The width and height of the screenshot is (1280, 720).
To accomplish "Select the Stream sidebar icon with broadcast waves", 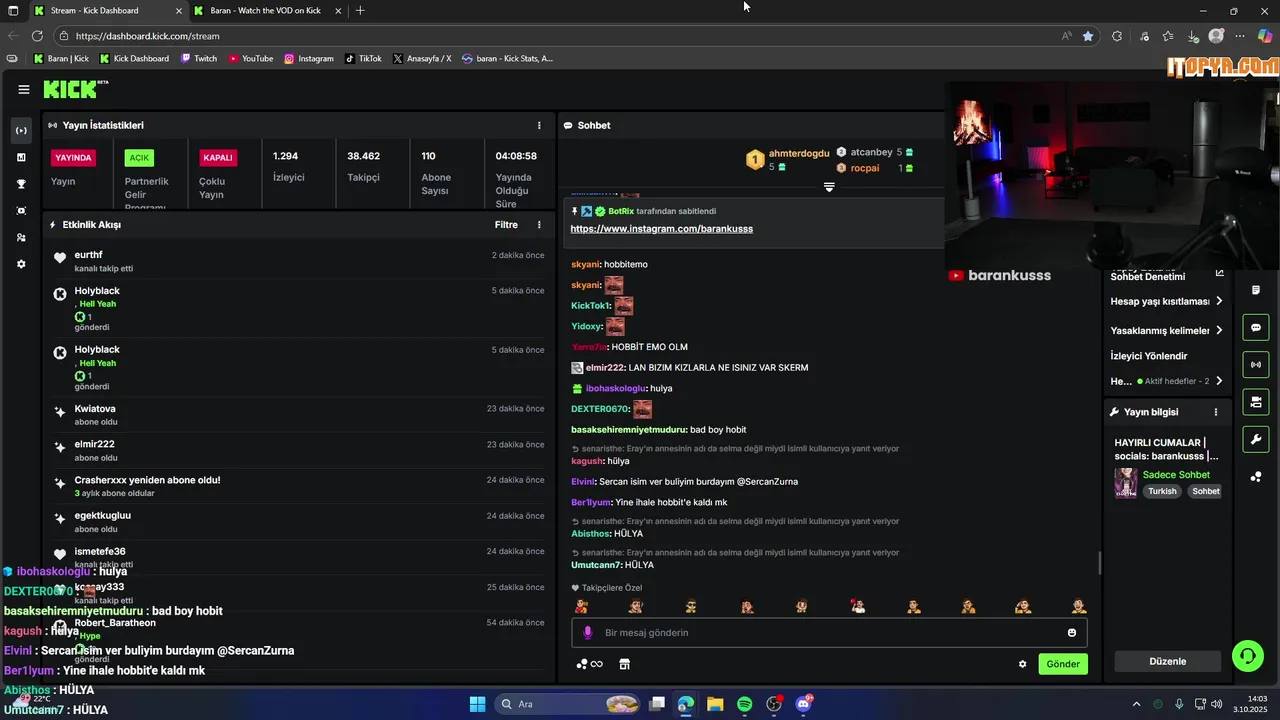I will pyautogui.click(x=21, y=131).
